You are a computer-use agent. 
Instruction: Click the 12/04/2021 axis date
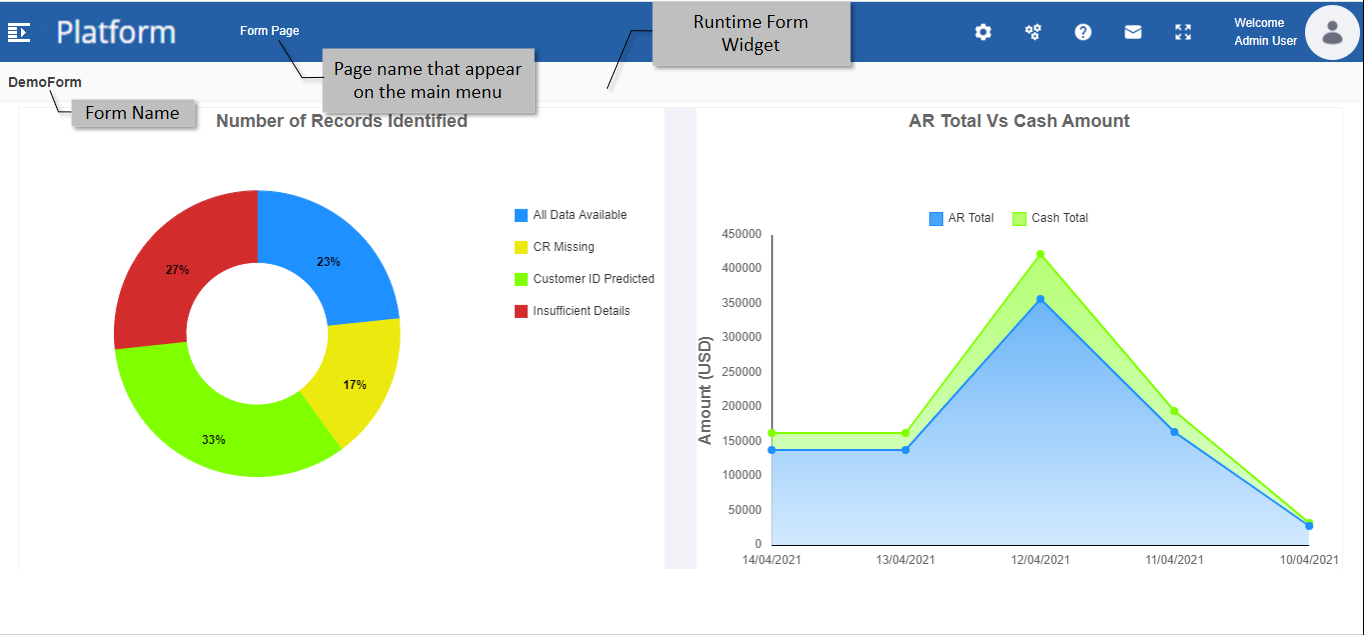point(1040,560)
